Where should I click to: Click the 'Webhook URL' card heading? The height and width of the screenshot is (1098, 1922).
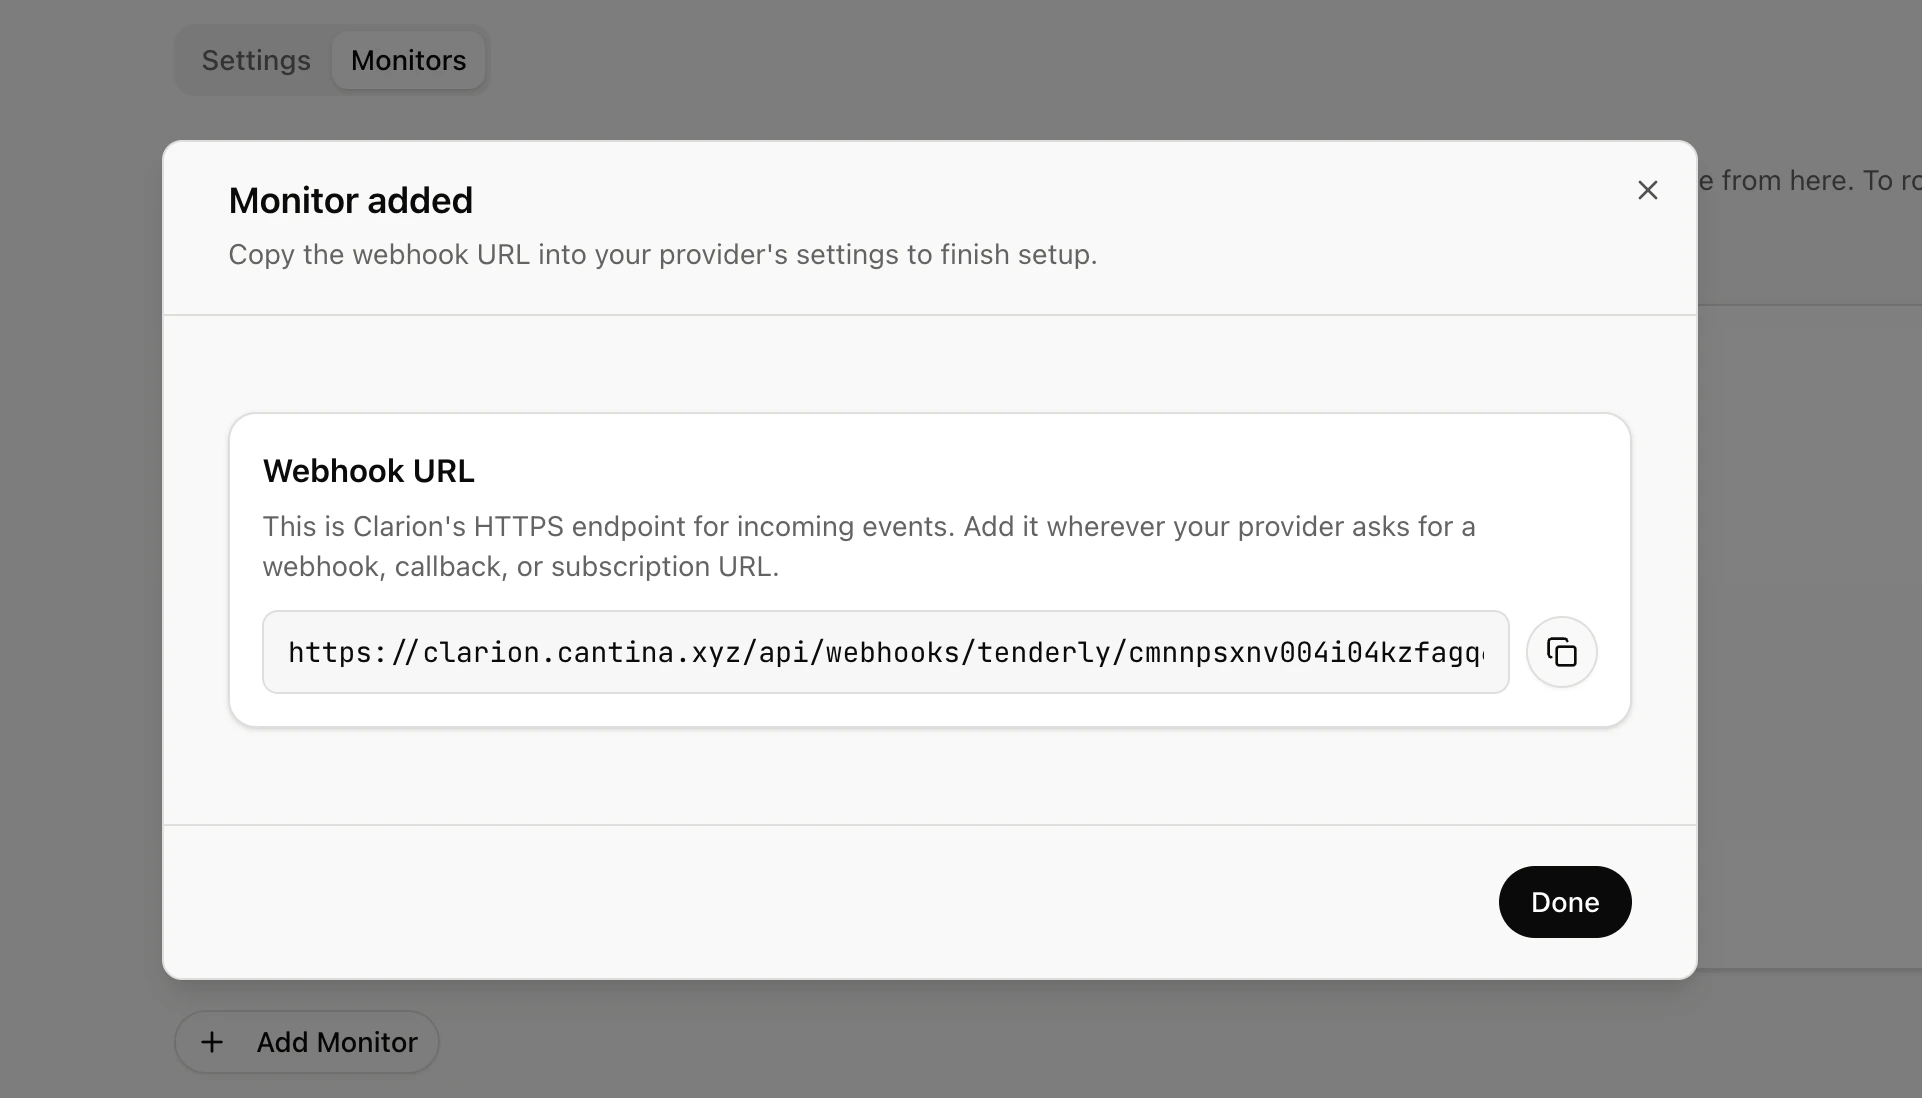(368, 470)
